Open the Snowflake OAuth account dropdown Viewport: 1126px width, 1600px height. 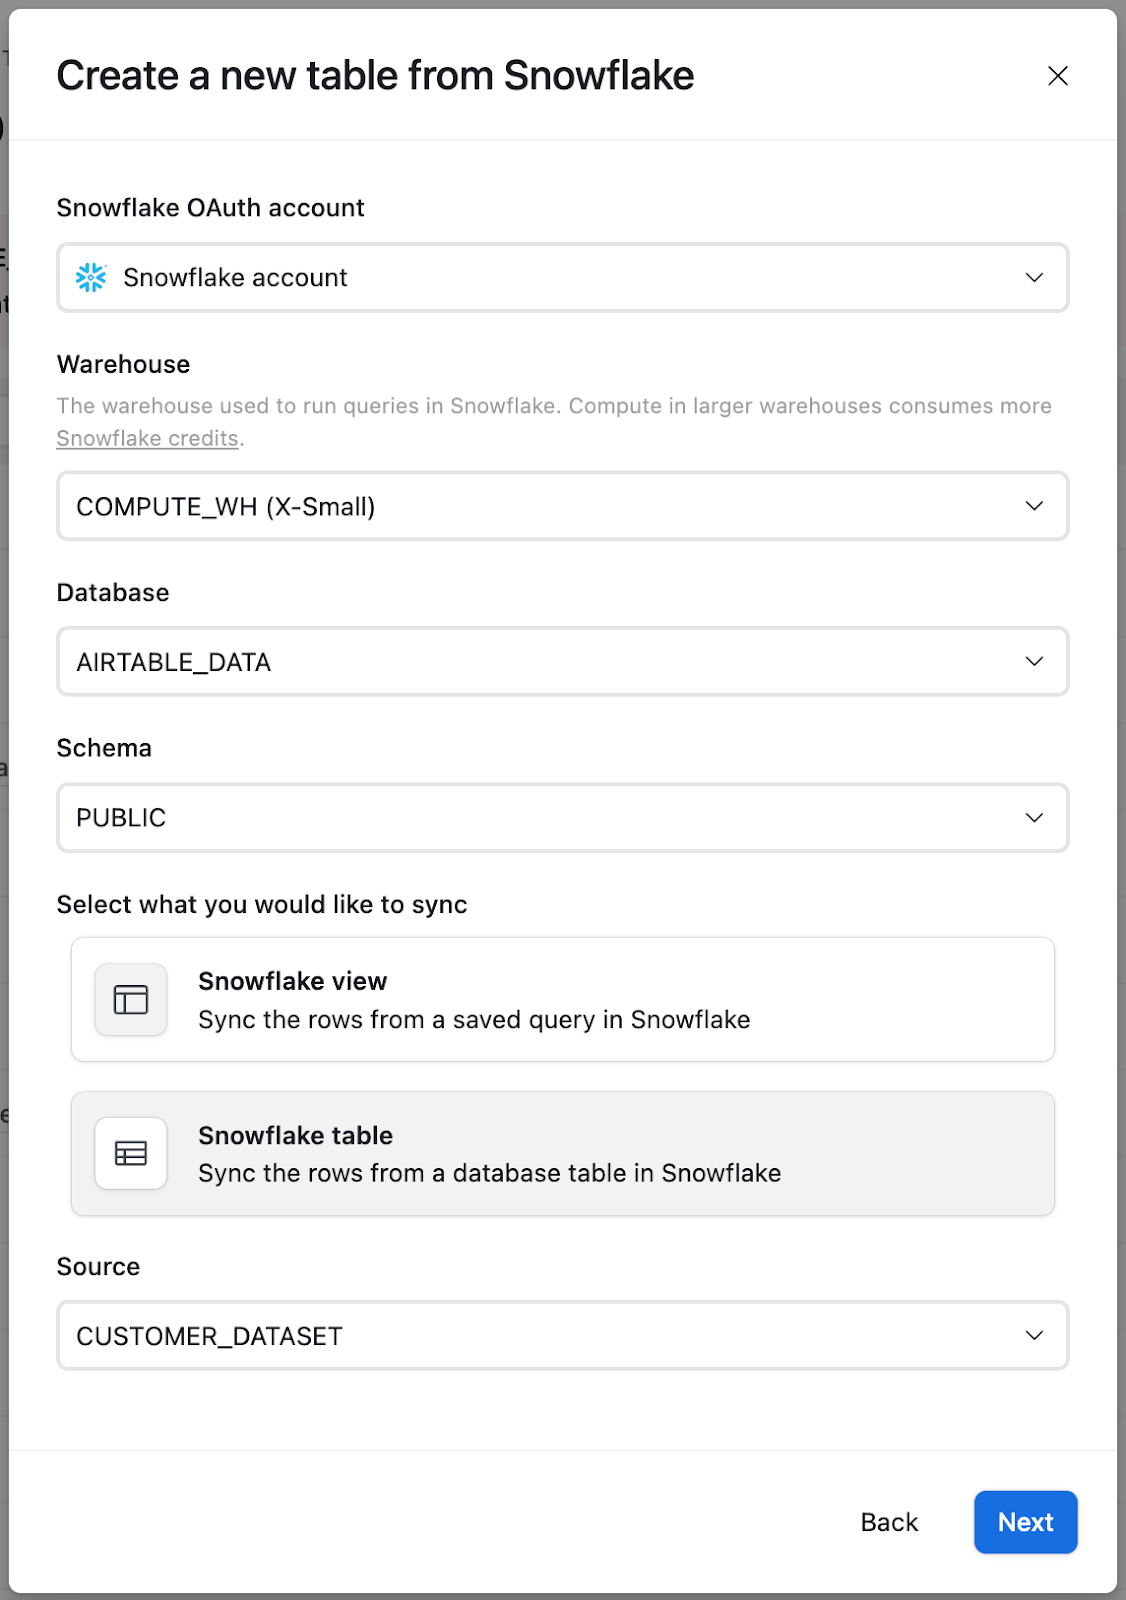pyautogui.click(x=562, y=277)
